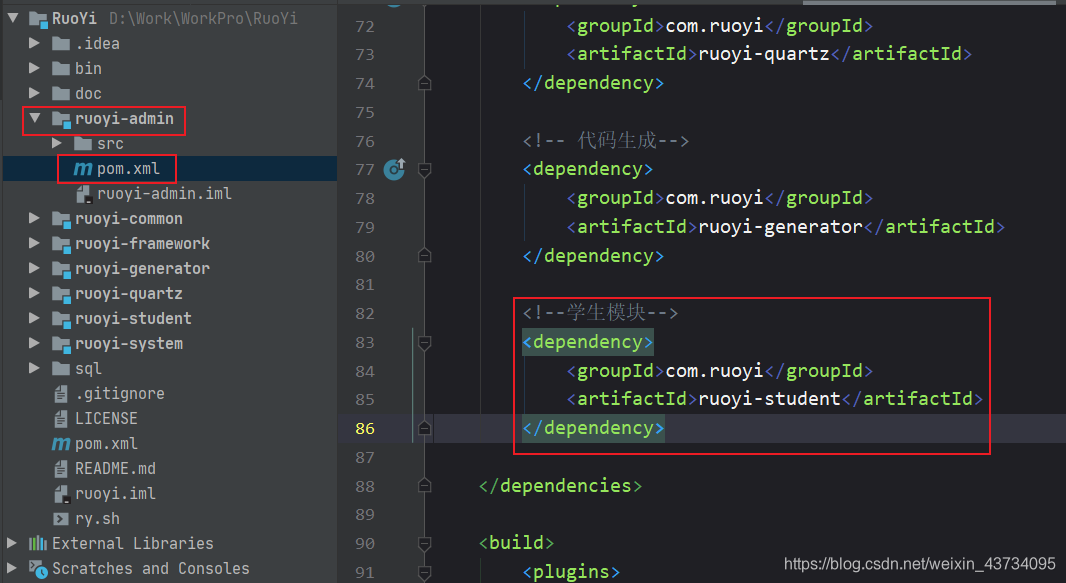1066x583 pixels.
Task: Click the ruoyi-student module icon
Action: [61, 319]
